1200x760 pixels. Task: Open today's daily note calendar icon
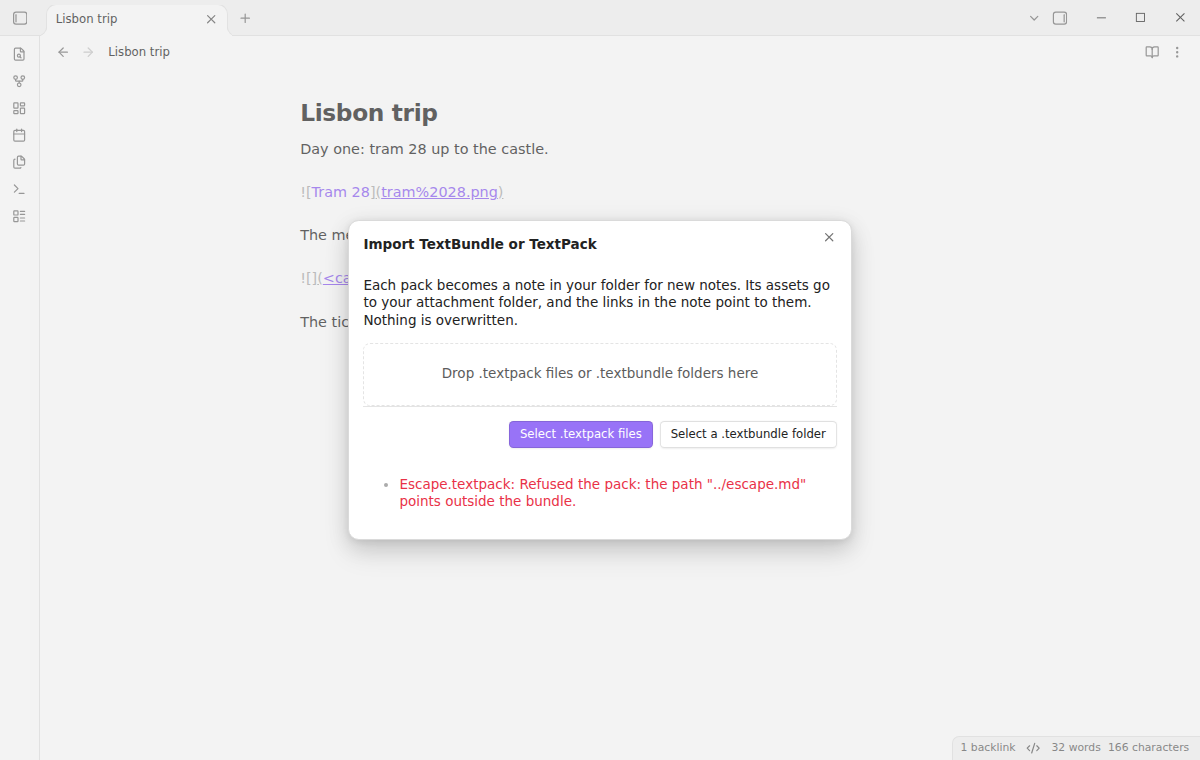click(19, 135)
